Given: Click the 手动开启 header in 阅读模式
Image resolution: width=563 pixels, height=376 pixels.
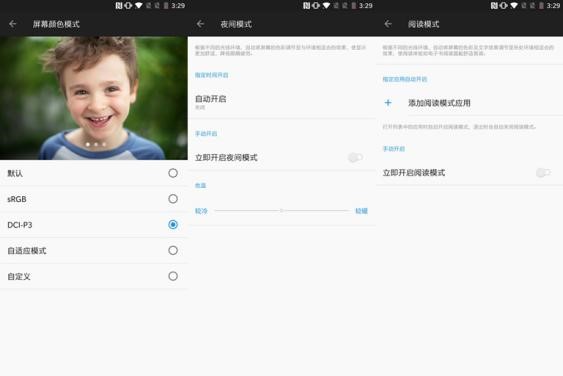Looking at the screenshot, I should tap(394, 149).
